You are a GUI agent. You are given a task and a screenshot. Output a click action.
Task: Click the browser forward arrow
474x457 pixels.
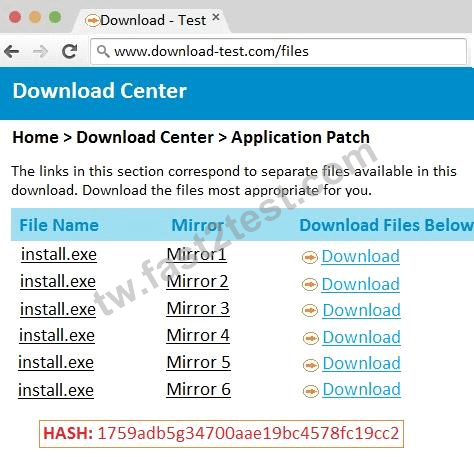click(x=40, y=52)
